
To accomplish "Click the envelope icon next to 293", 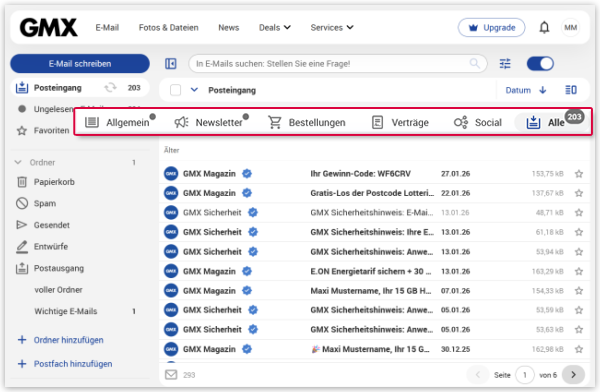I will pyautogui.click(x=171, y=374).
